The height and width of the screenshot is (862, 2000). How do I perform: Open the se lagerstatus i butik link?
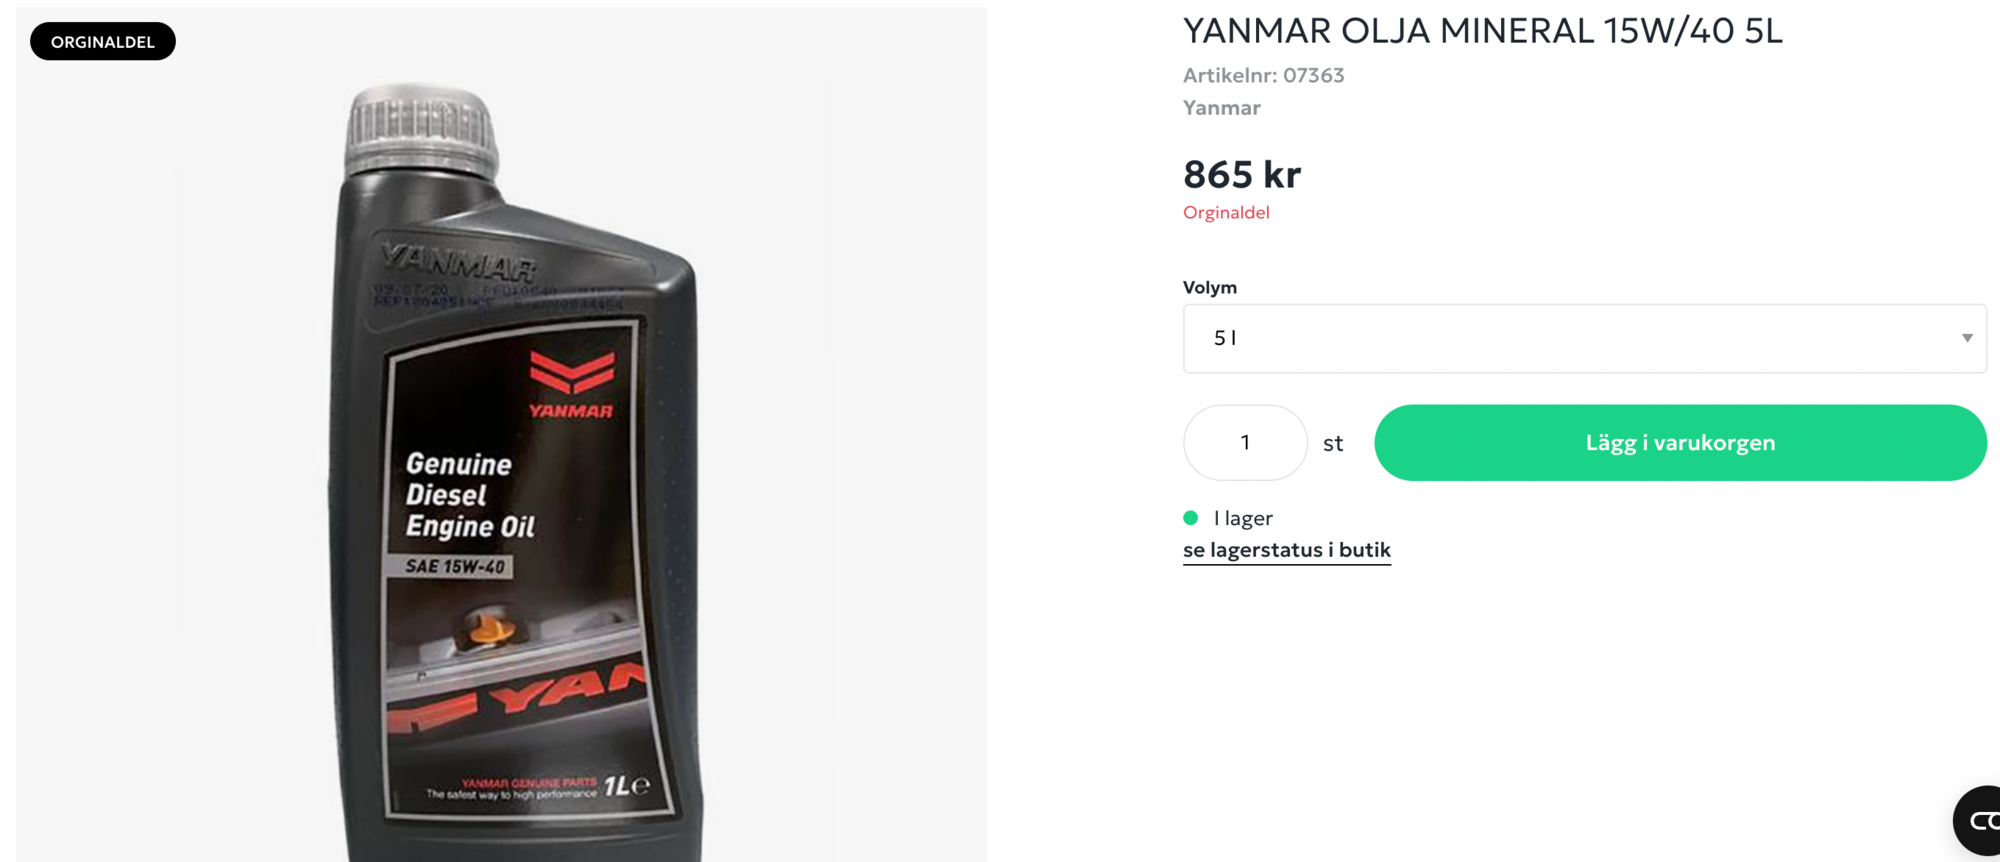point(1287,550)
